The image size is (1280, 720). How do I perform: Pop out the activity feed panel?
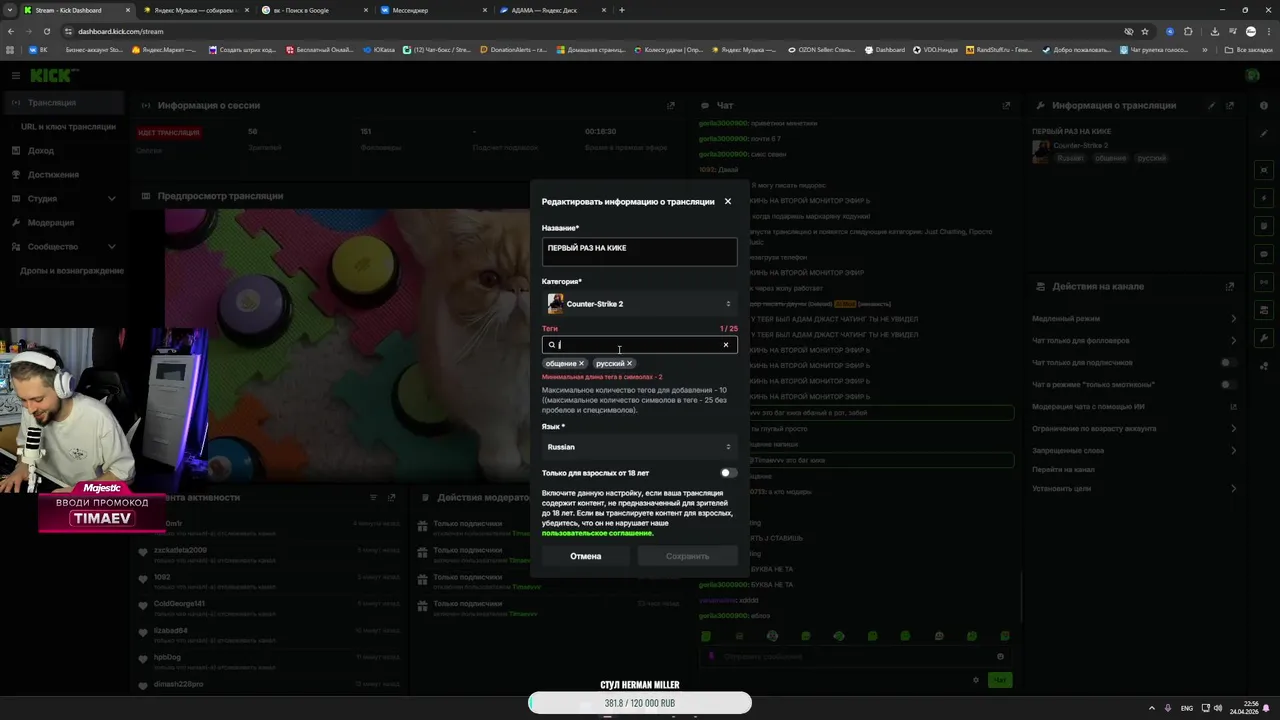(x=391, y=497)
